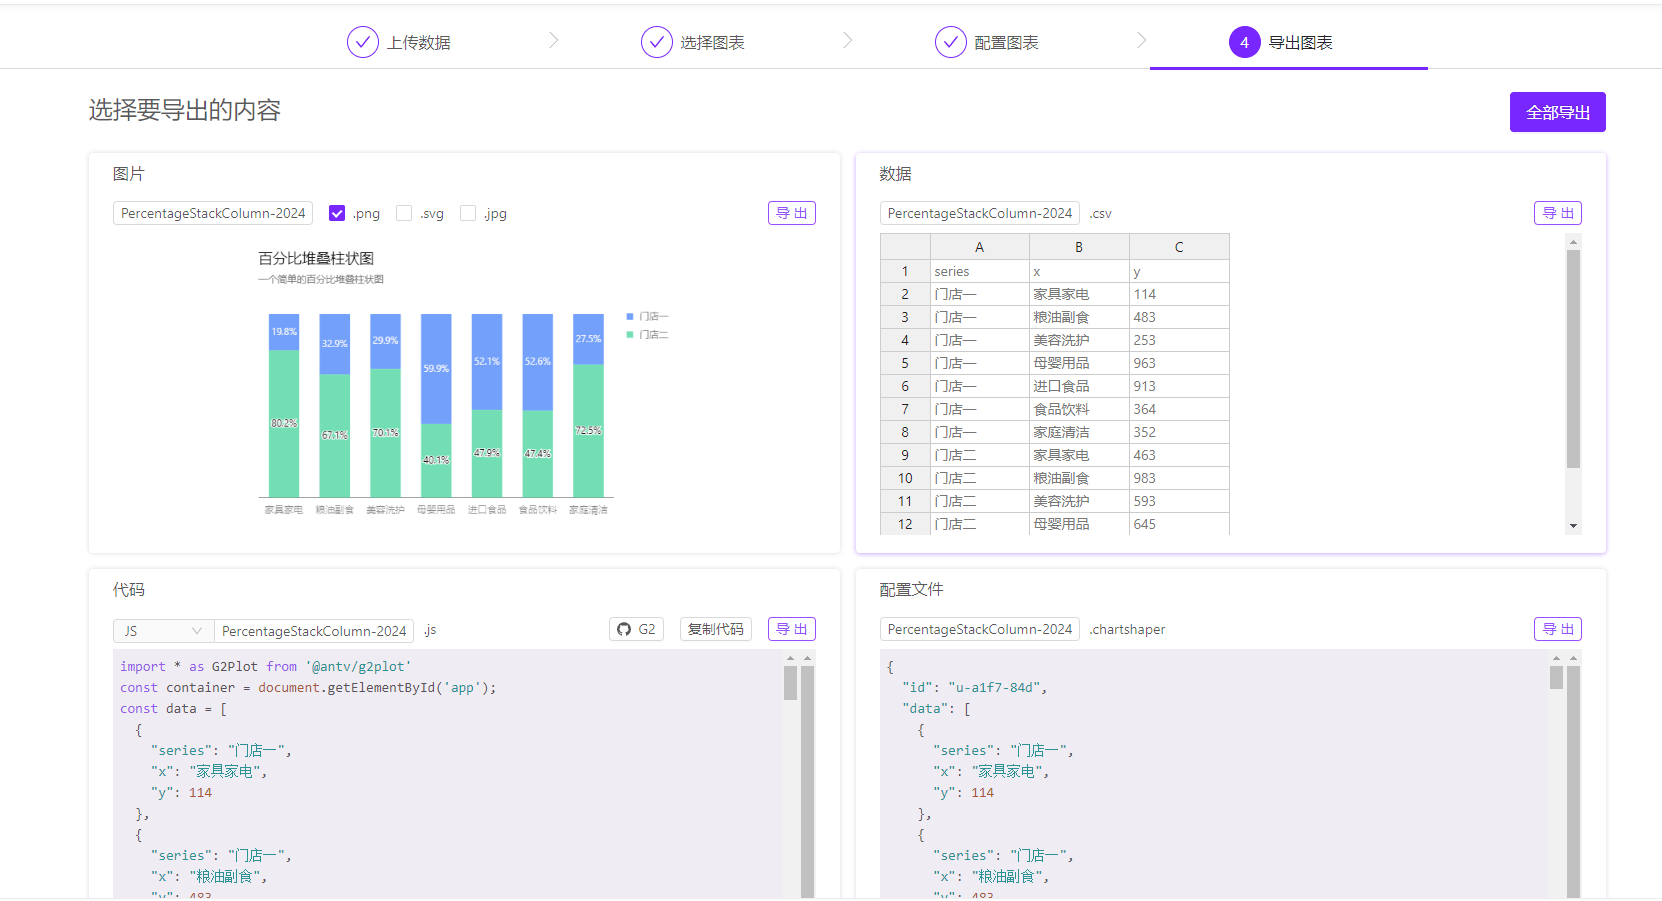Select the 导出图表 step tab

(x=1300, y=43)
